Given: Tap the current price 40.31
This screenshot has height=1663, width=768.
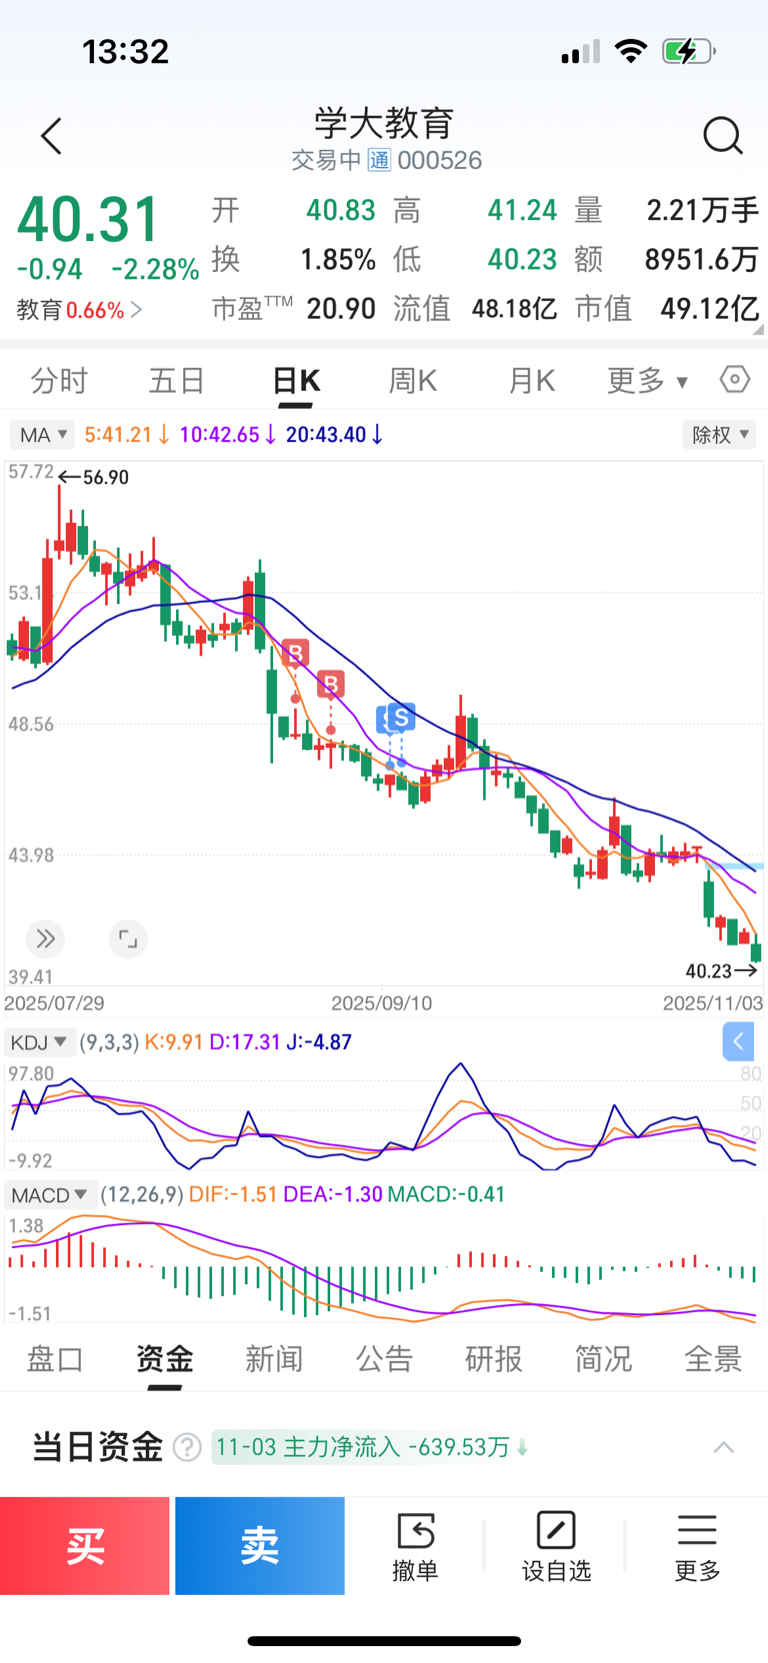Looking at the screenshot, I should pyautogui.click(x=88, y=220).
